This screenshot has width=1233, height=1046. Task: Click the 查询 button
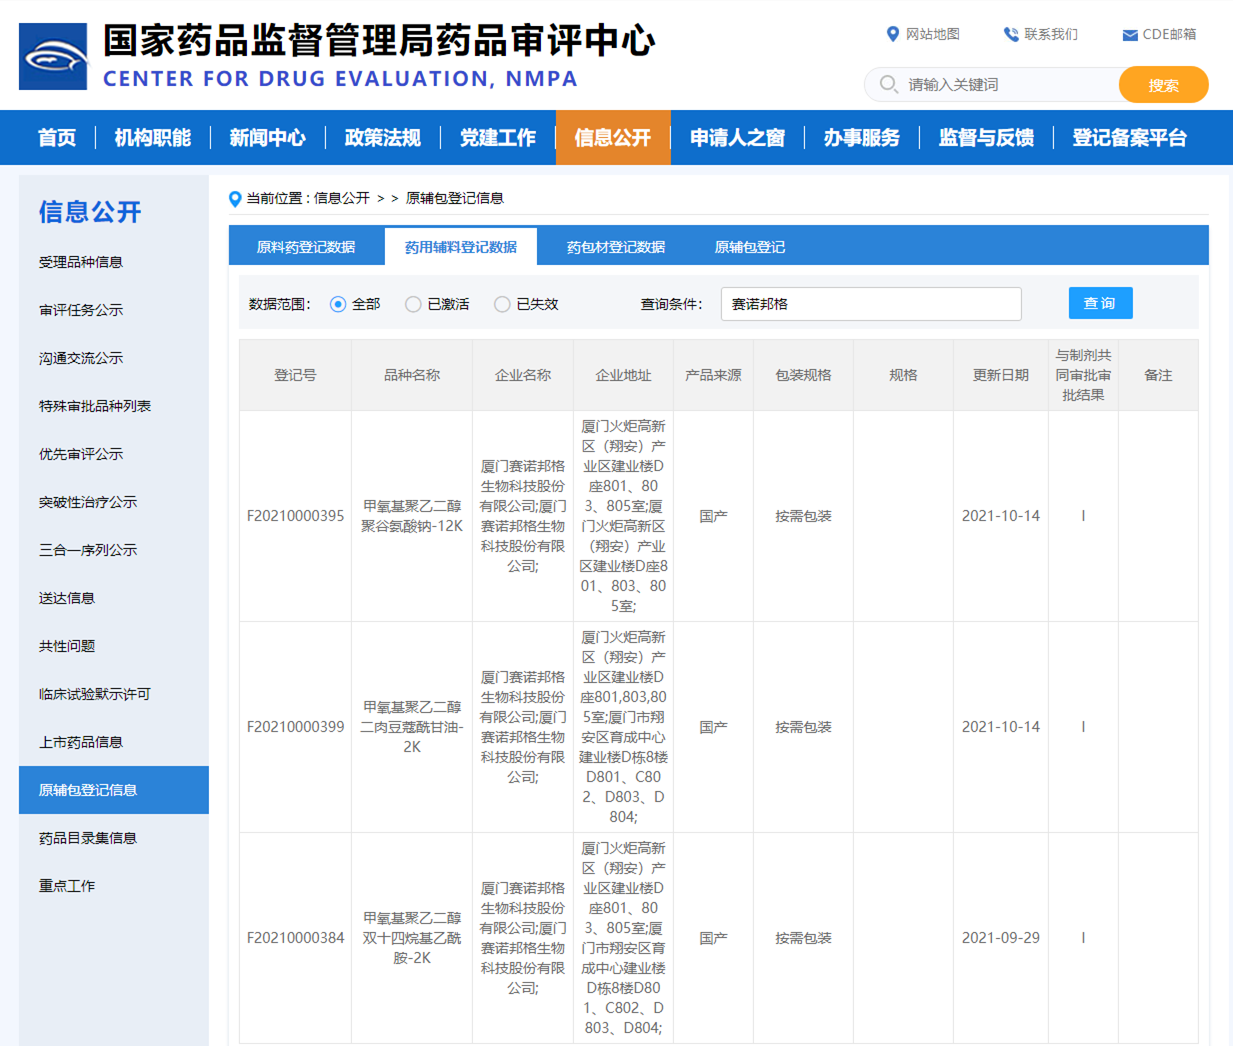click(1100, 302)
